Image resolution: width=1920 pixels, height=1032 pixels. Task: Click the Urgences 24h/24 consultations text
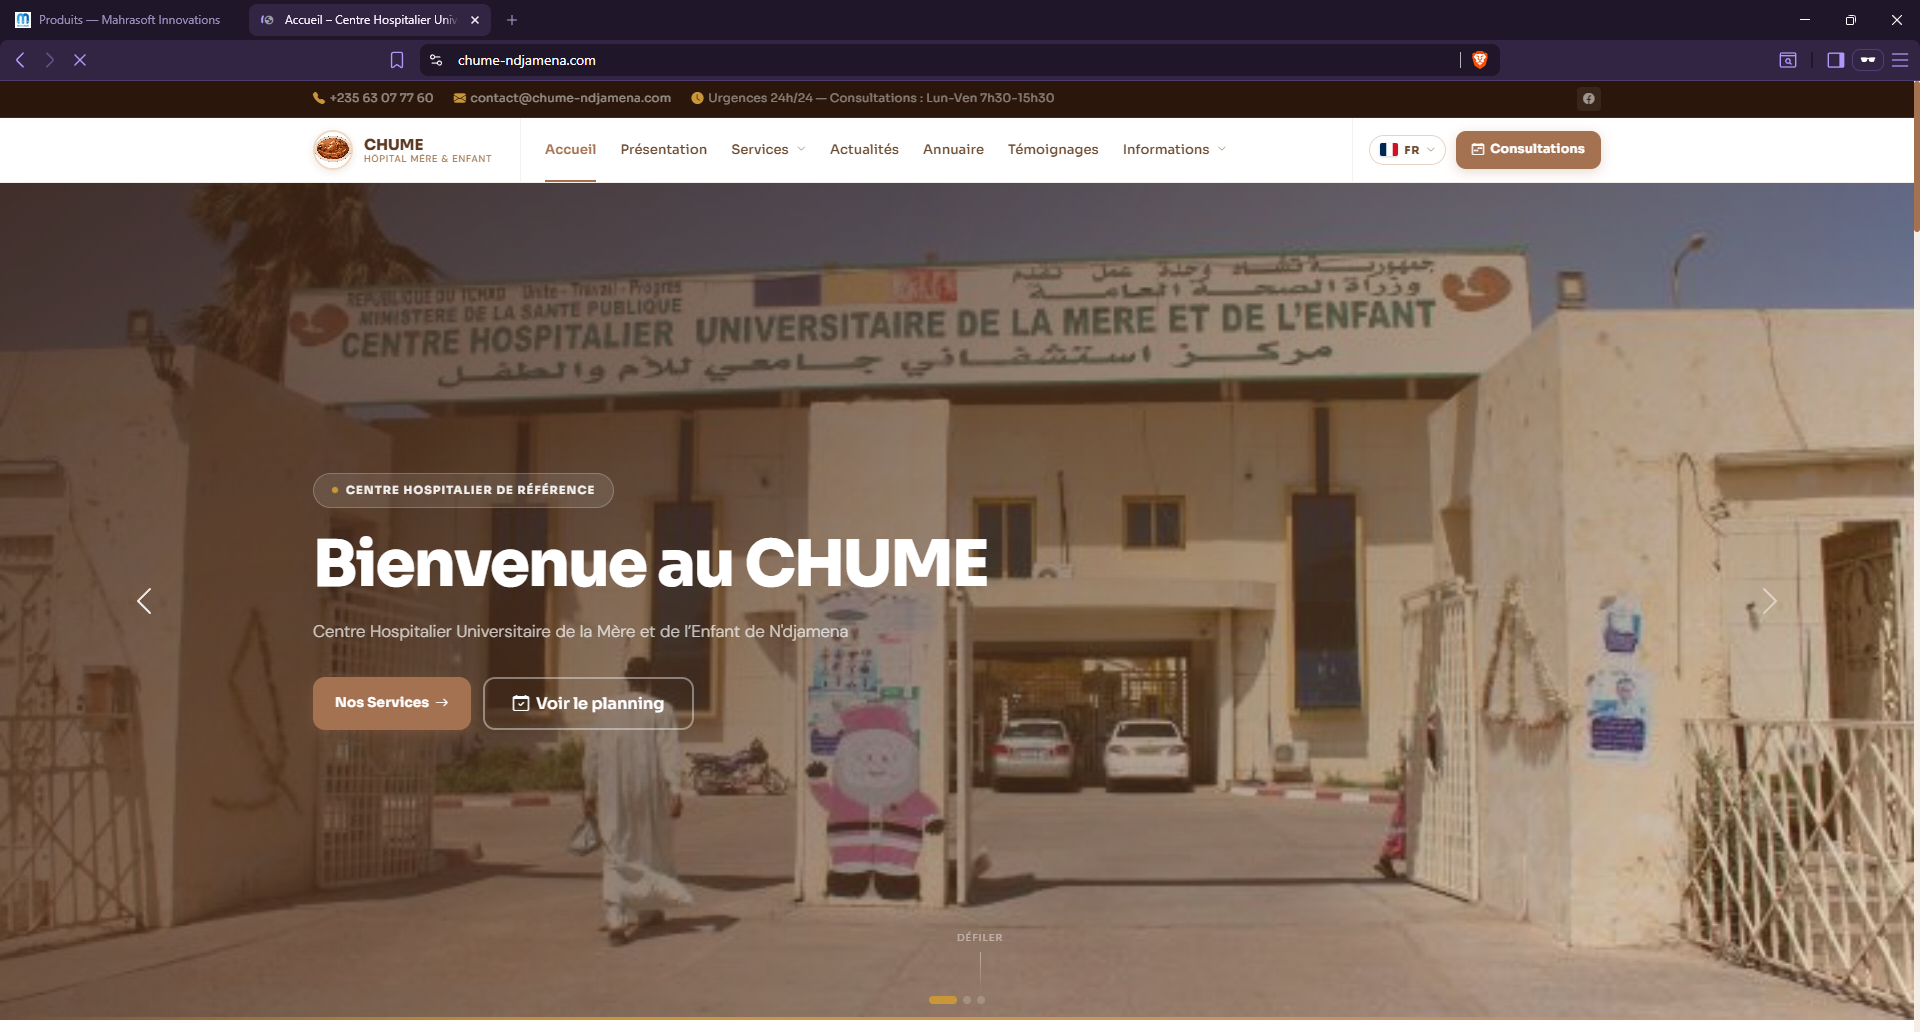(873, 98)
